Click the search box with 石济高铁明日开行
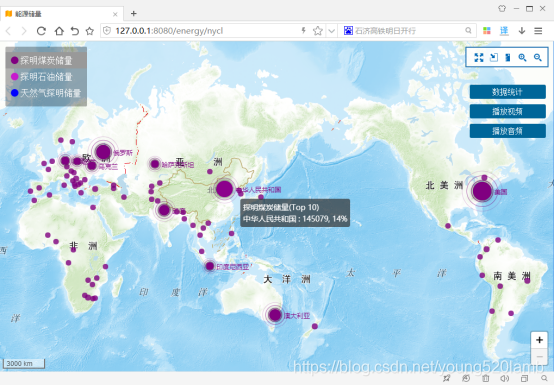The image size is (554, 386). (406, 31)
